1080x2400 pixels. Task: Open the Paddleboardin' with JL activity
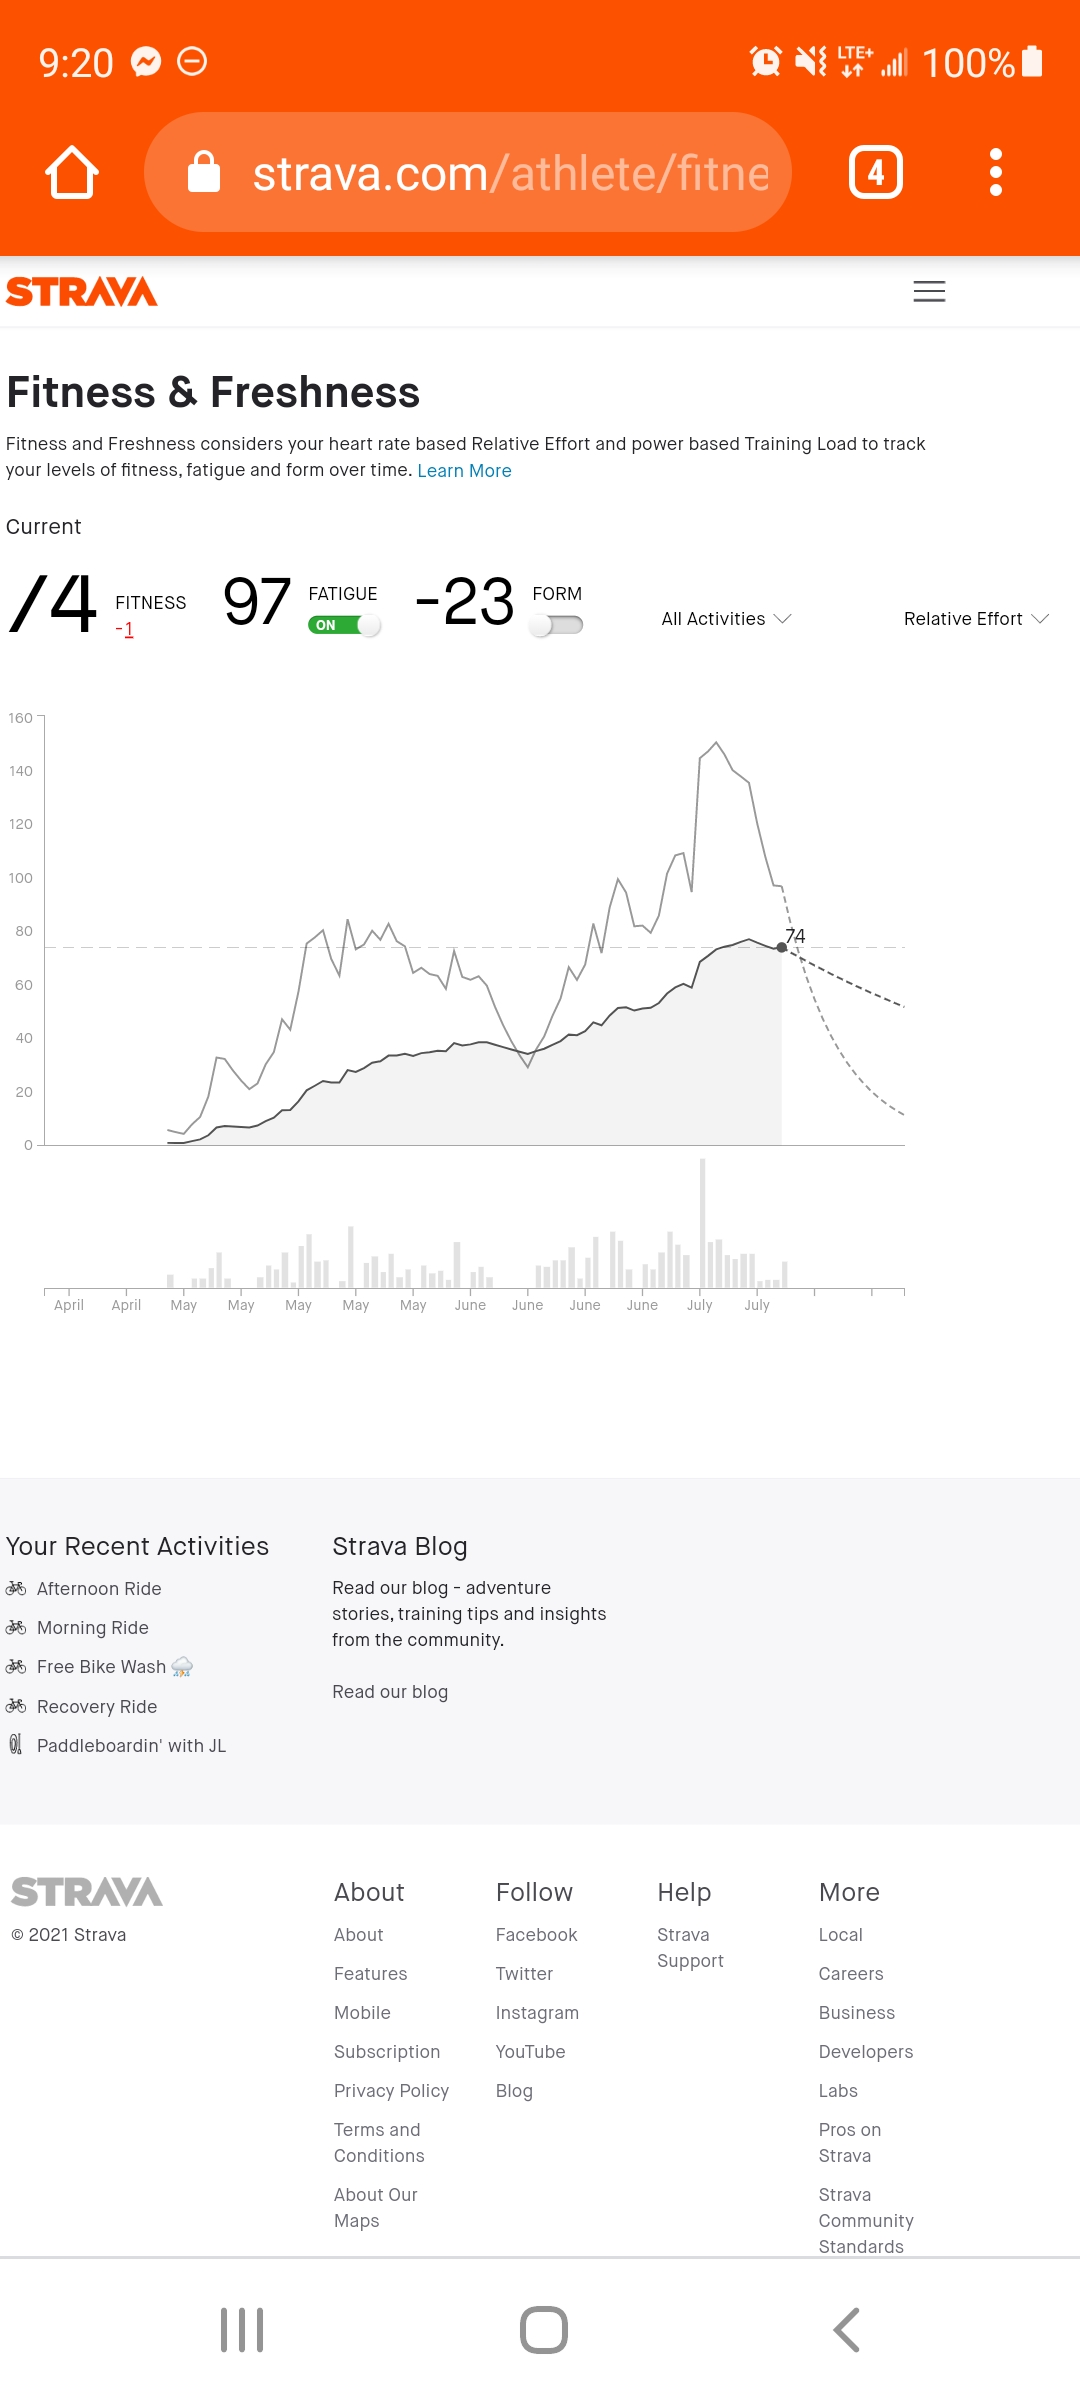[131, 1746]
